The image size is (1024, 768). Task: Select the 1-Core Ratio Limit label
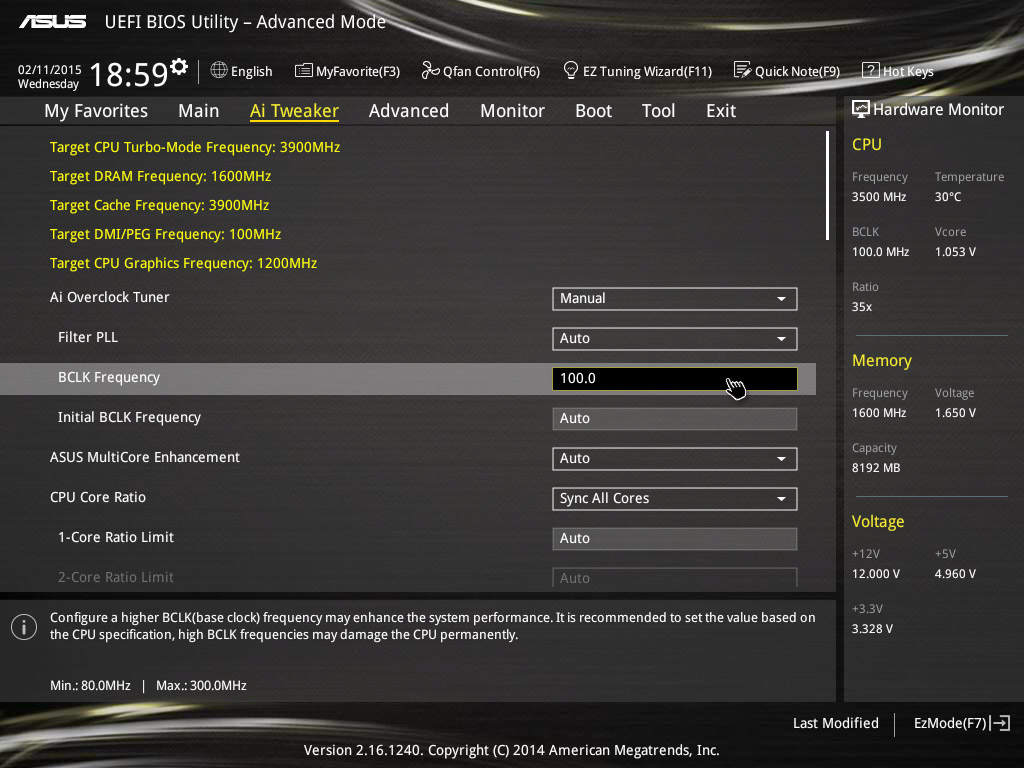point(116,537)
